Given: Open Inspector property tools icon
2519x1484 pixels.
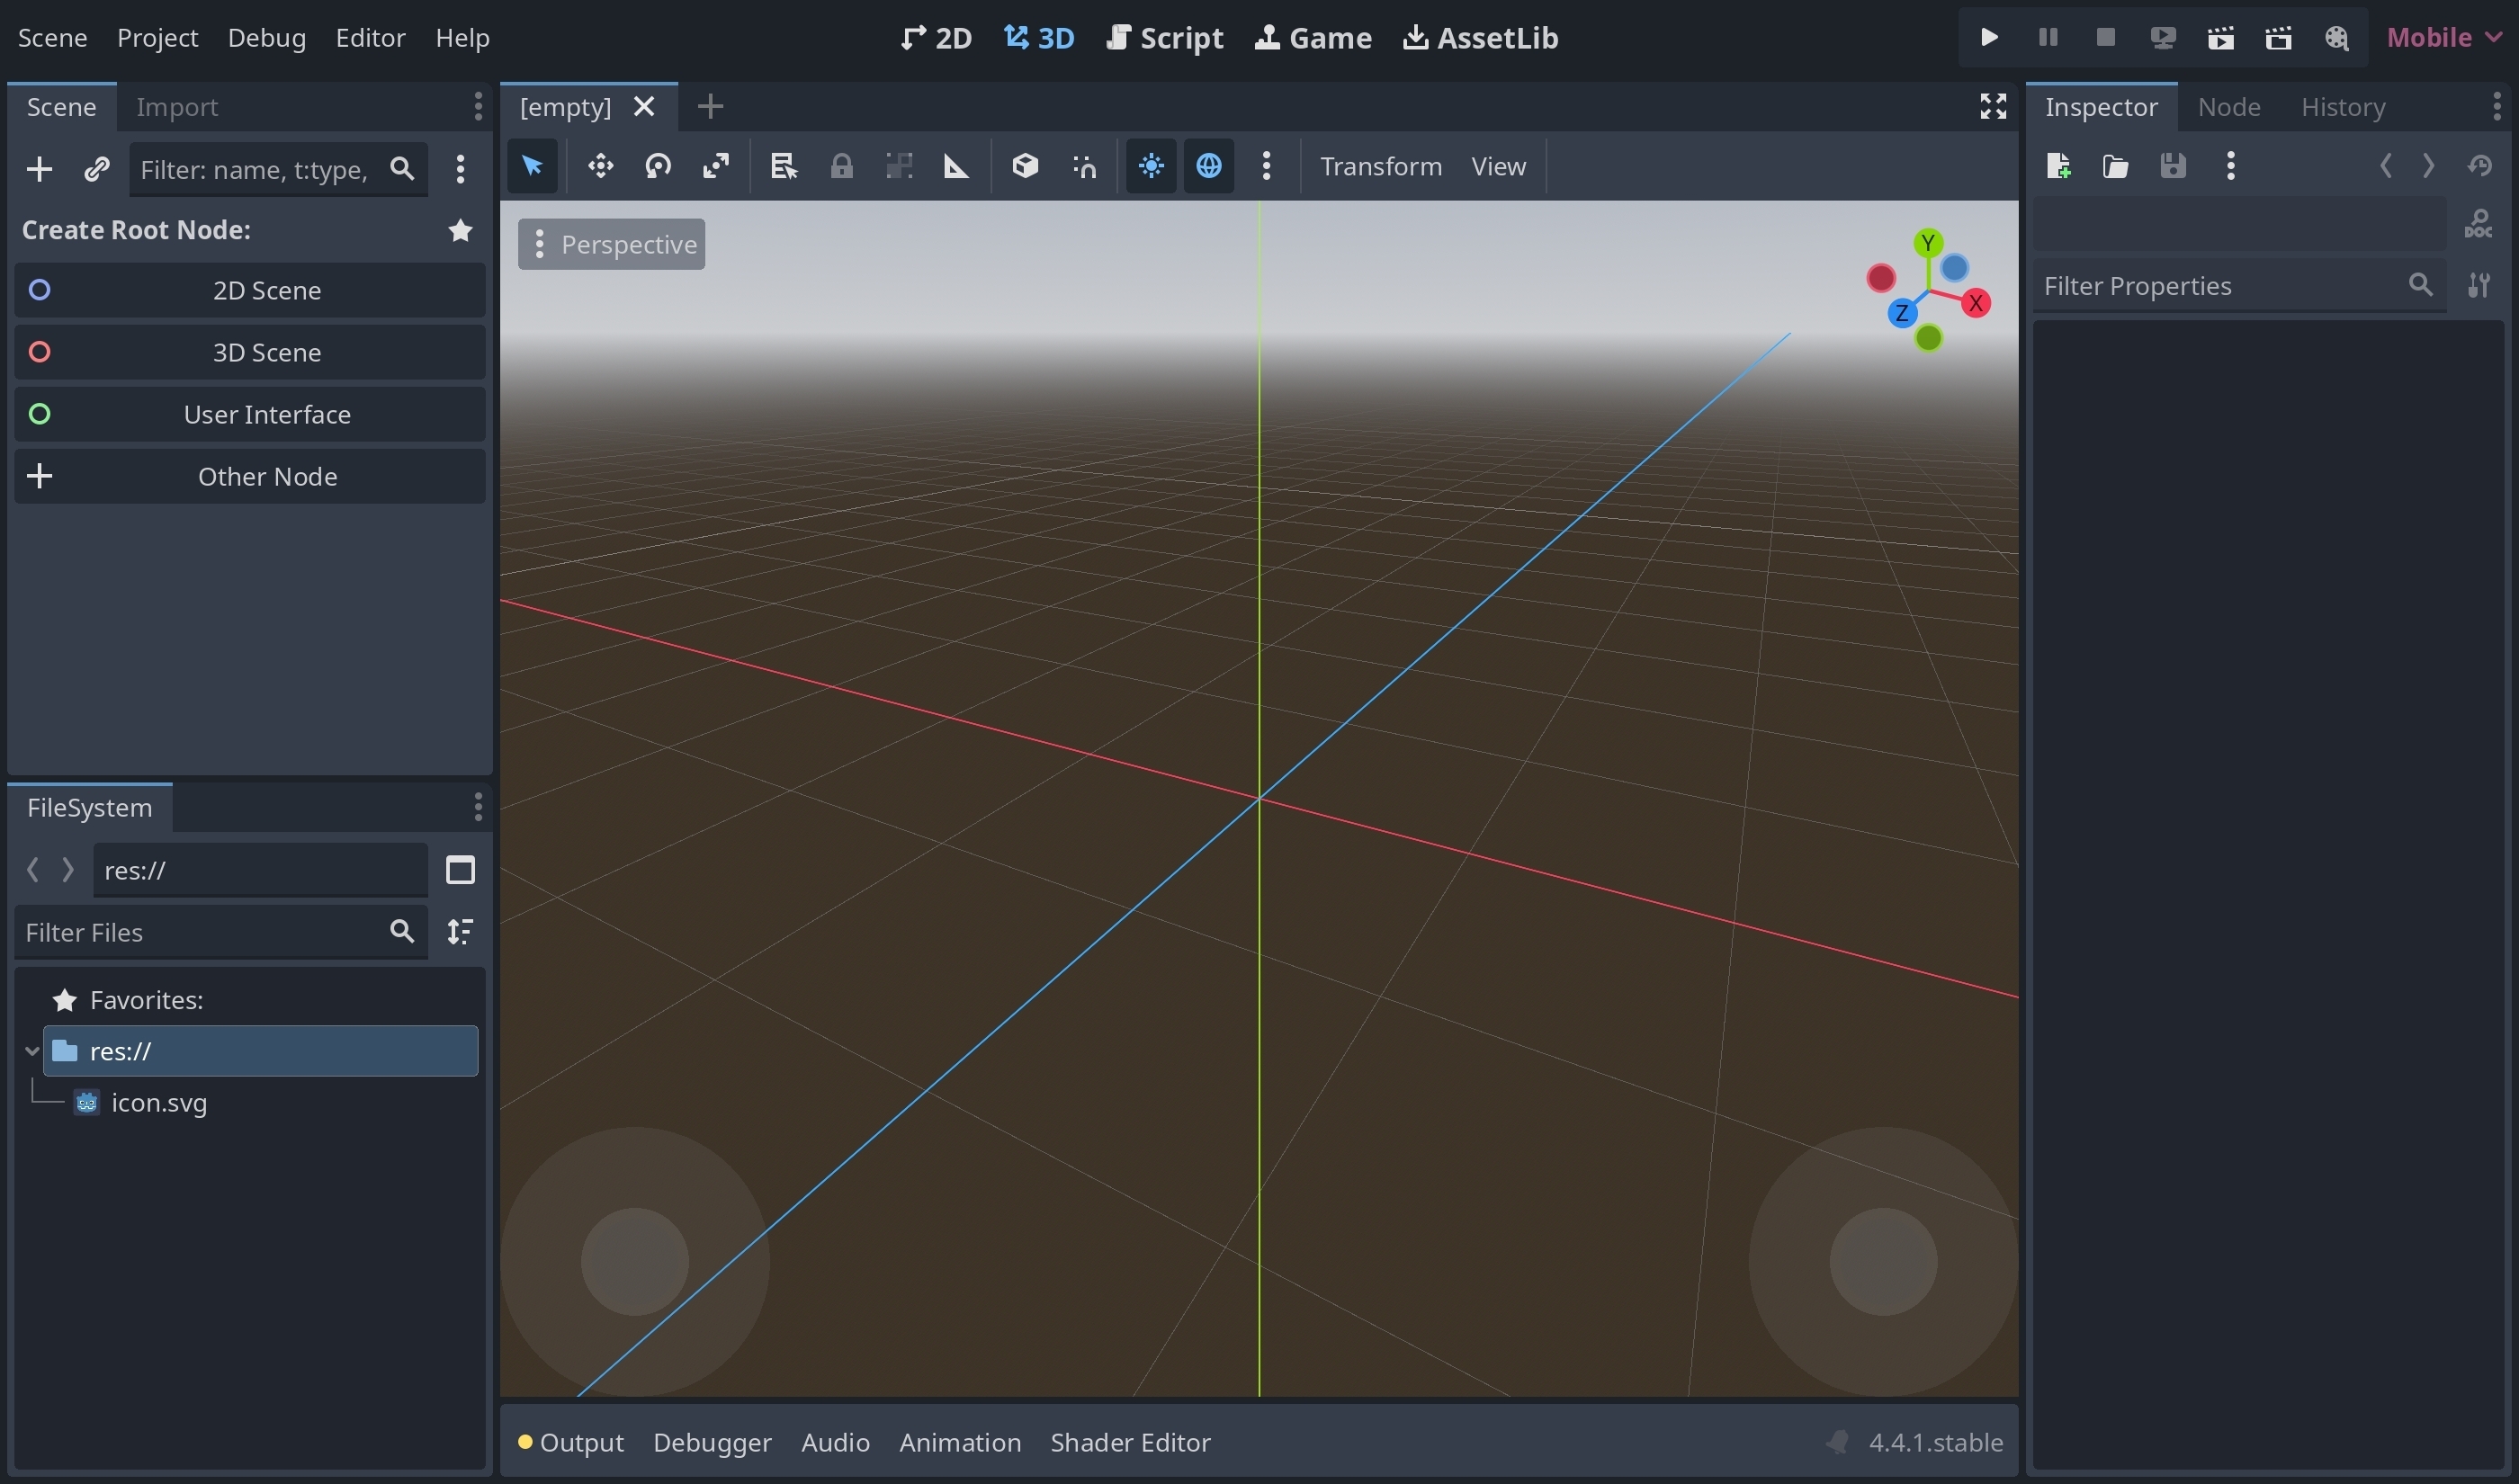Looking at the screenshot, I should (x=2479, y=286).
